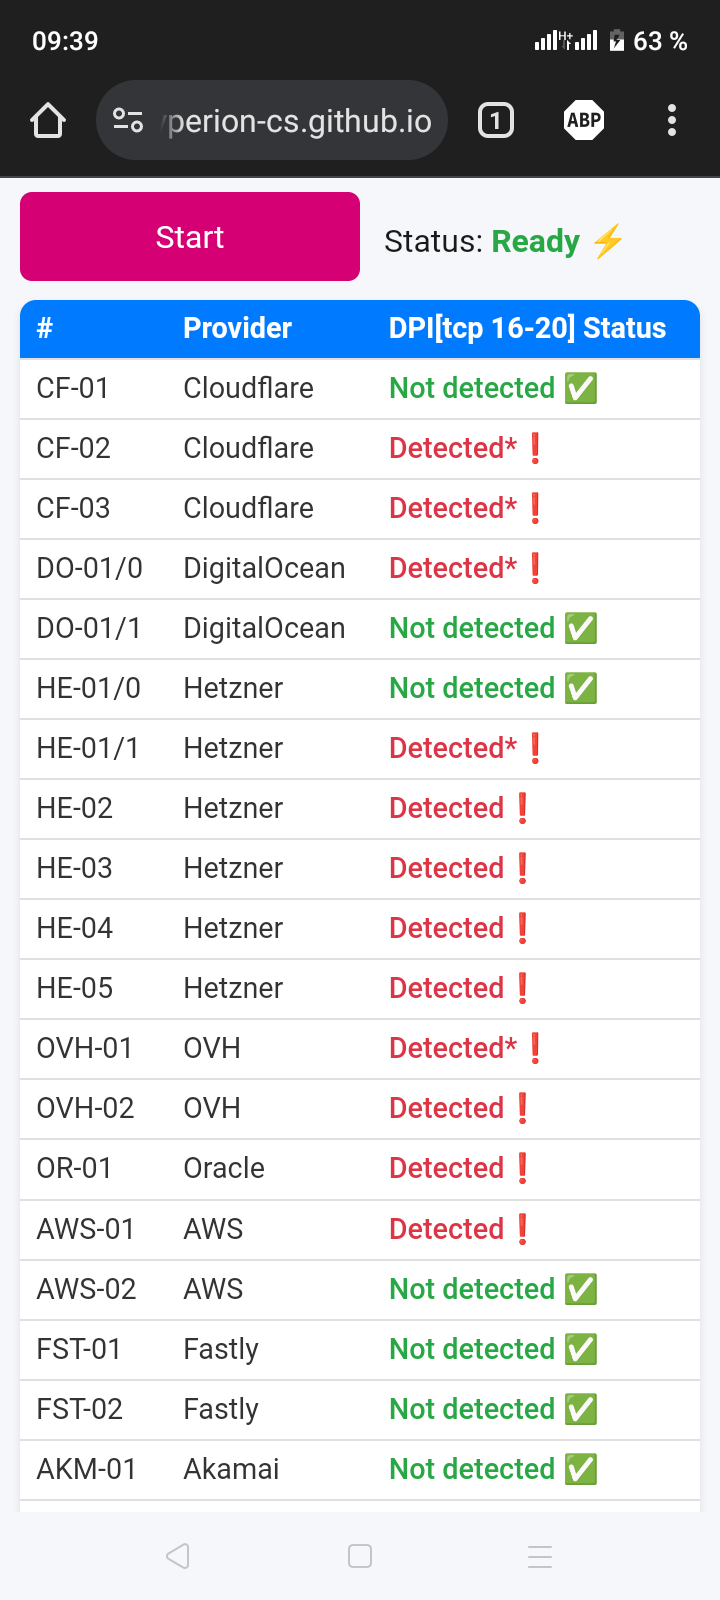The image size is (720, 1600).
Task: Tap the Android home square icon
Action: [x=360, y=1556]
